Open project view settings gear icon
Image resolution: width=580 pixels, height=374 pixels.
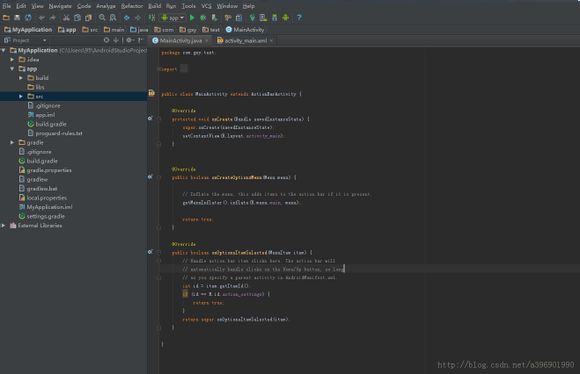coord(129,40)
